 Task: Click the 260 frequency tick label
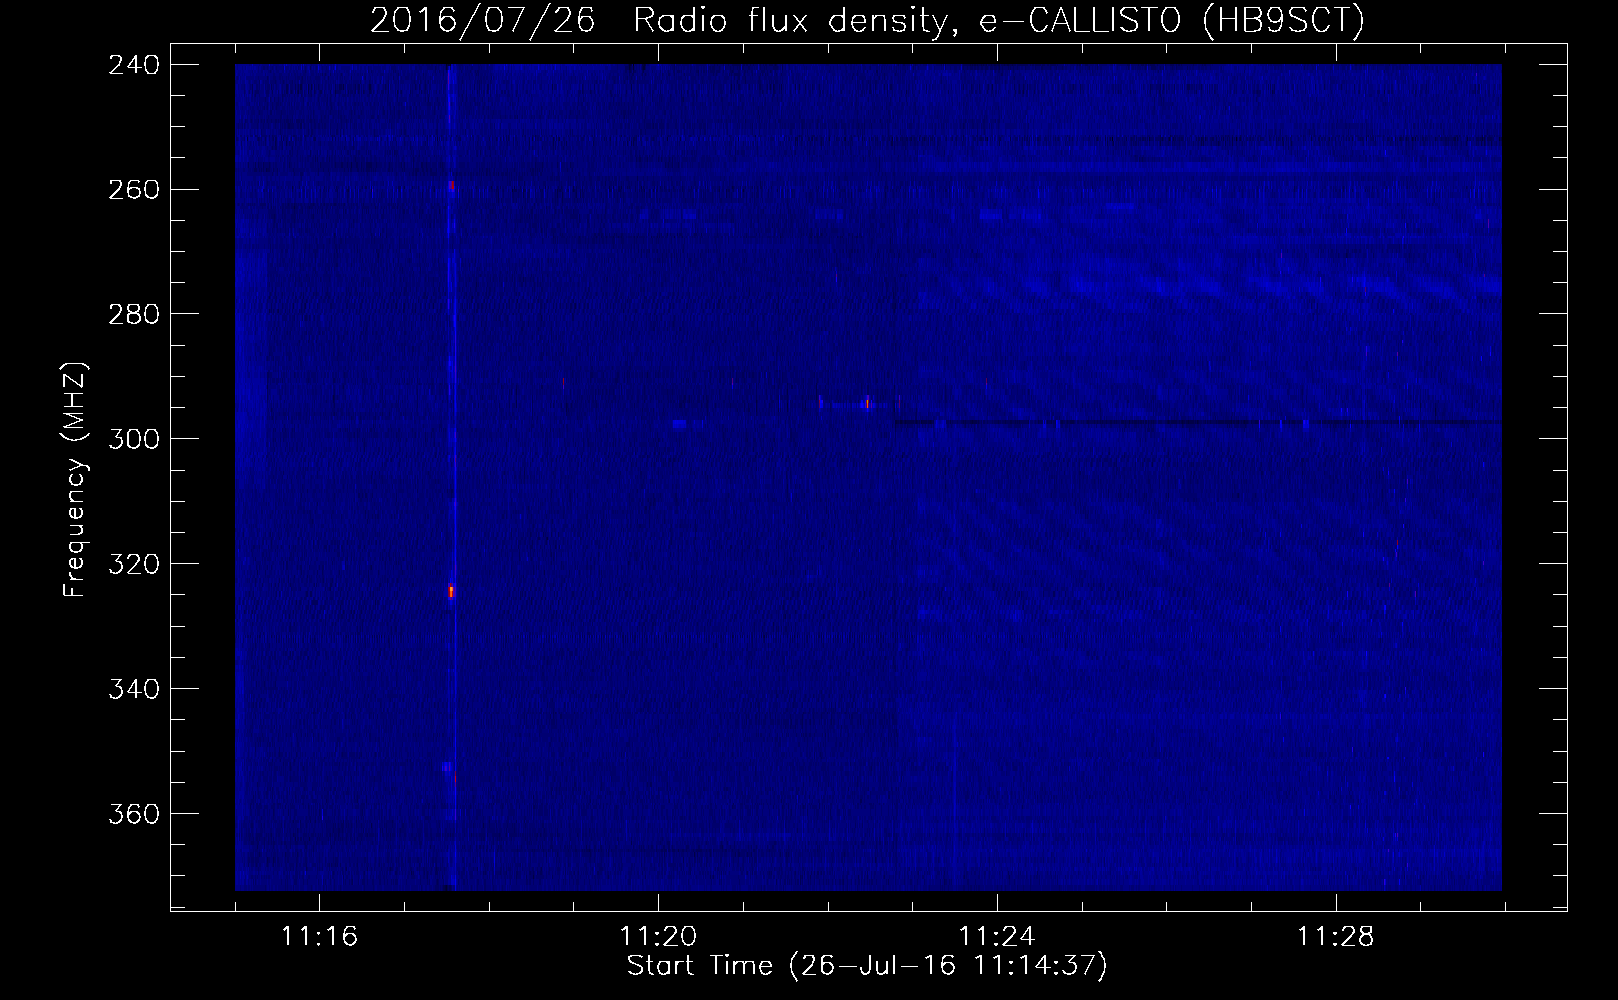(x=132, y=189)
